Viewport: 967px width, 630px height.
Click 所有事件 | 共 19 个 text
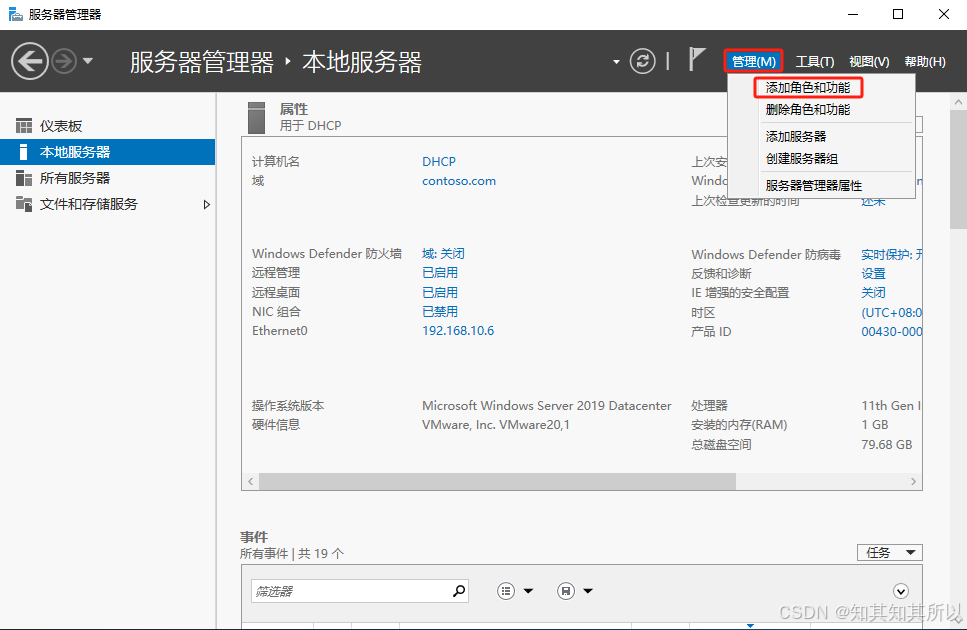coord(292,554)
